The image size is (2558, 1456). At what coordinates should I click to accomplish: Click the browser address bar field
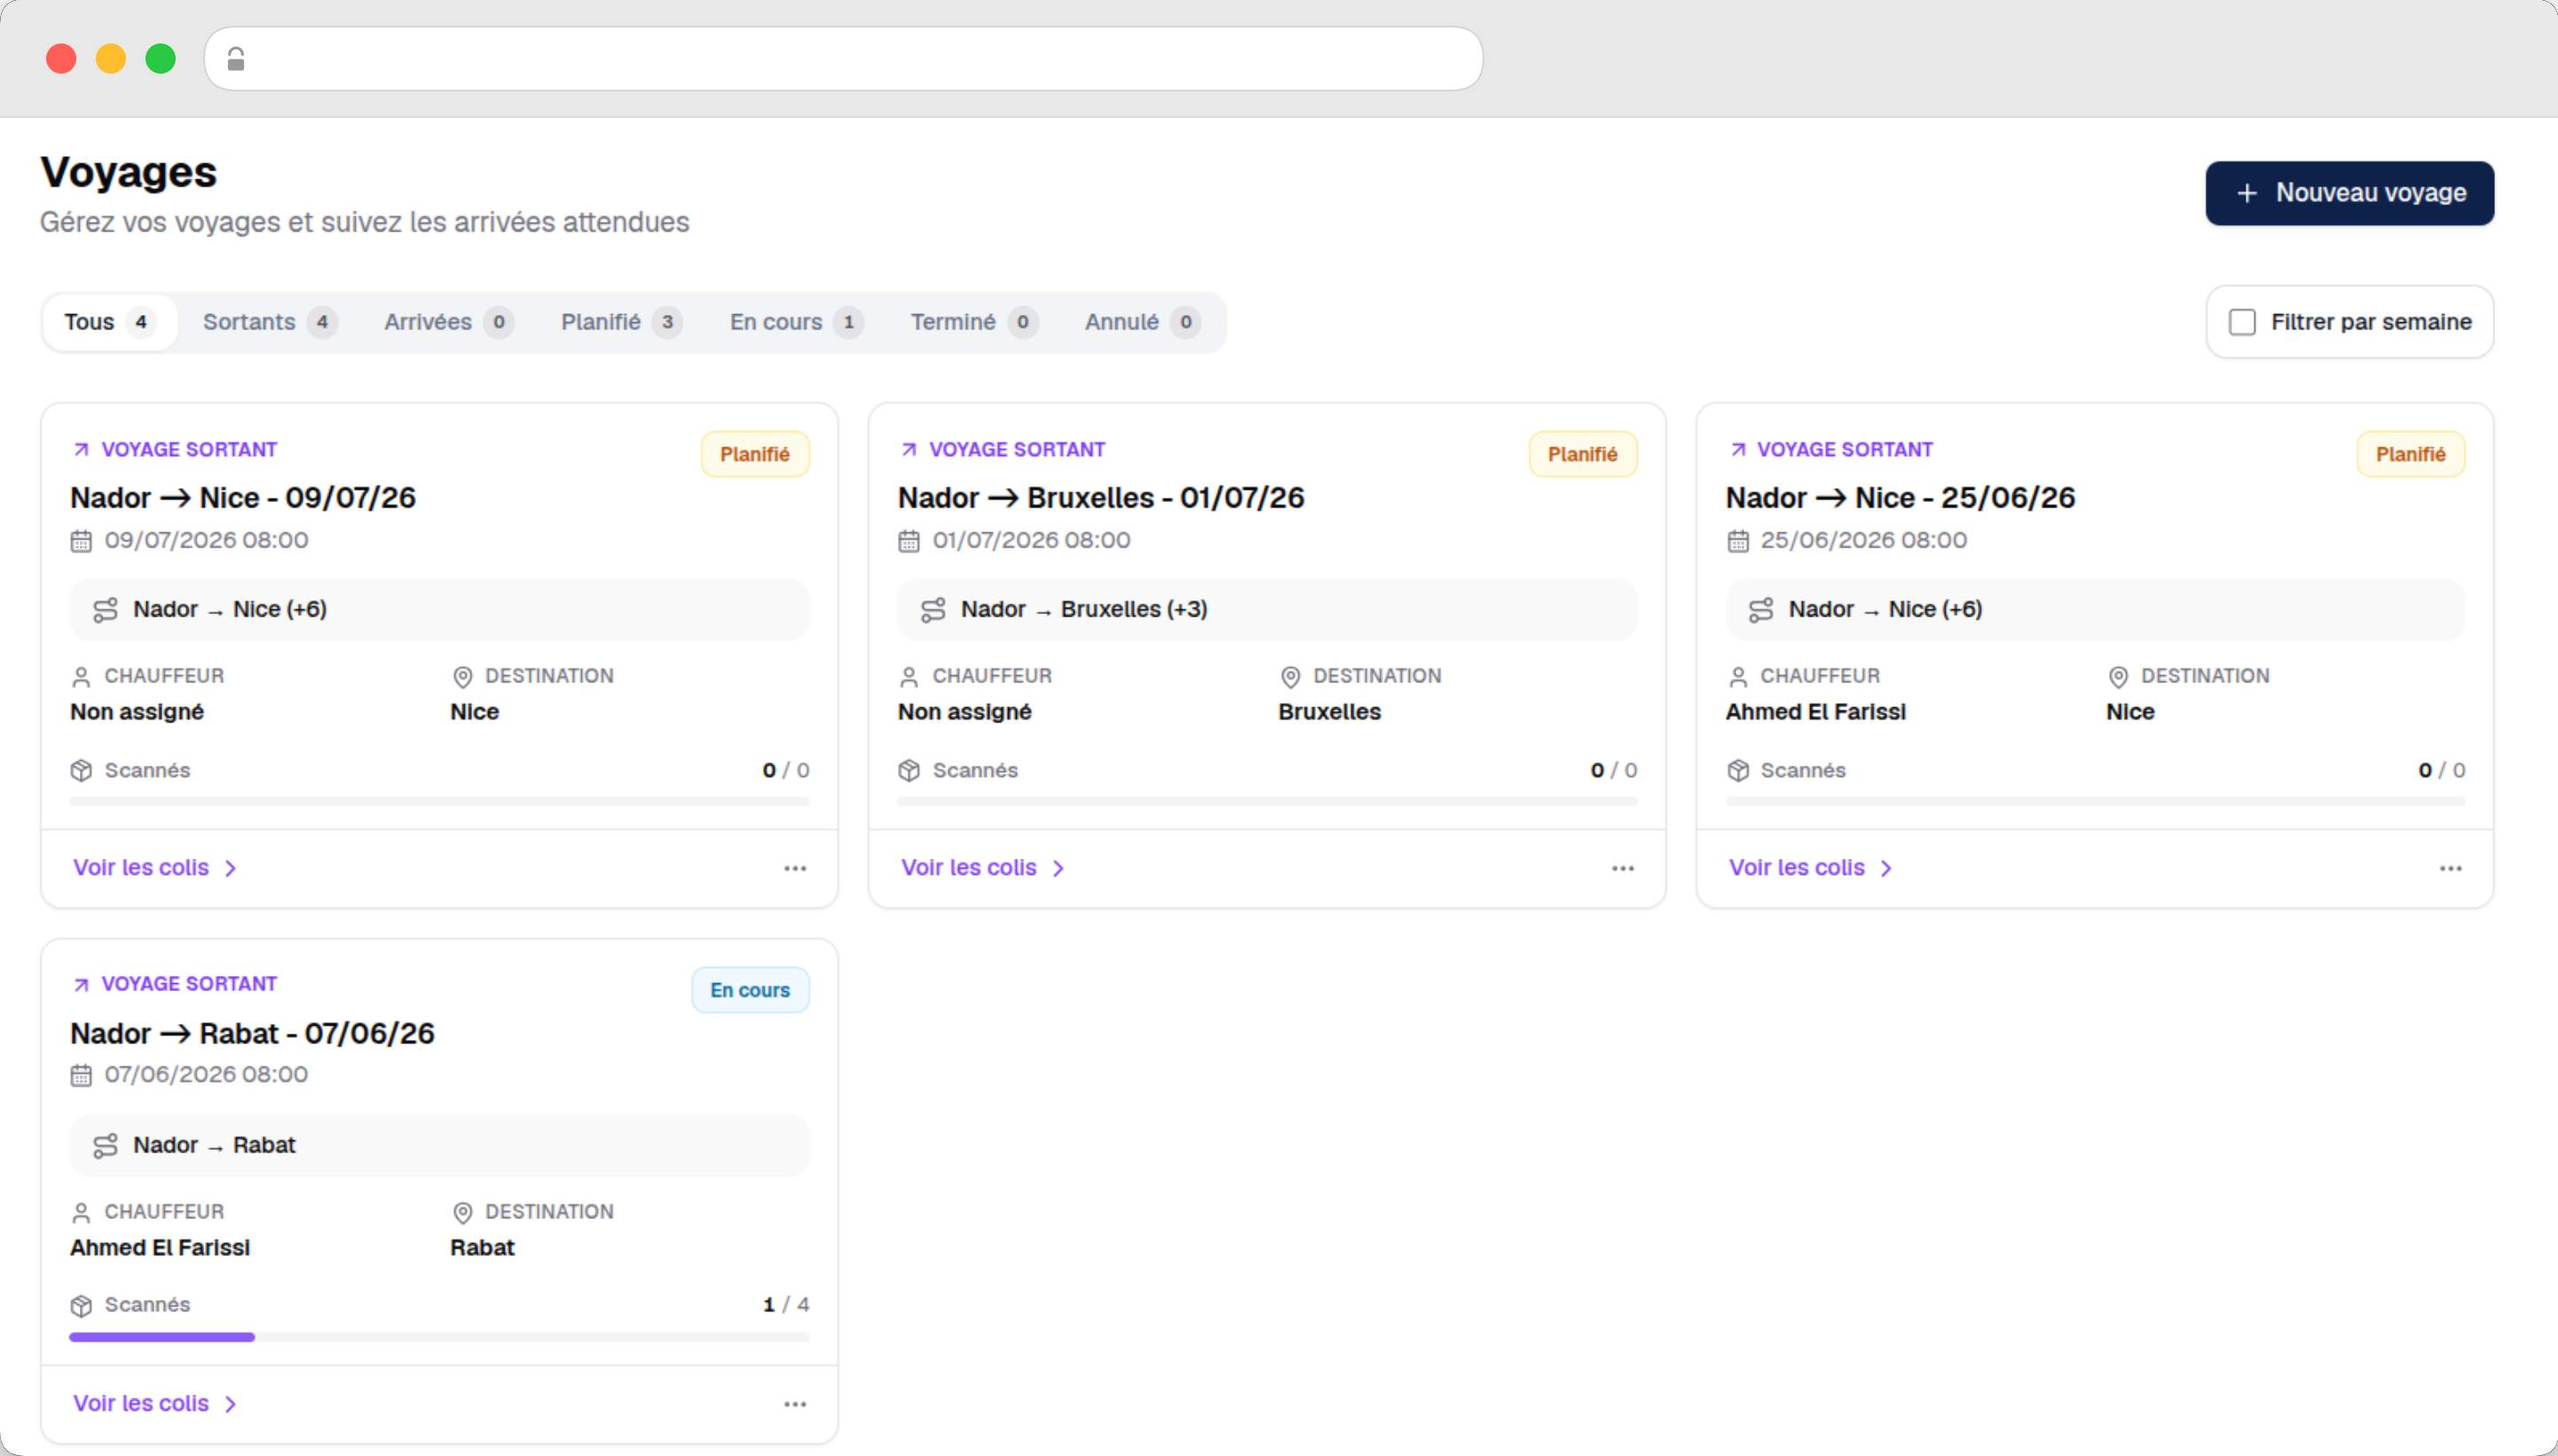click(x=843, y=59)
